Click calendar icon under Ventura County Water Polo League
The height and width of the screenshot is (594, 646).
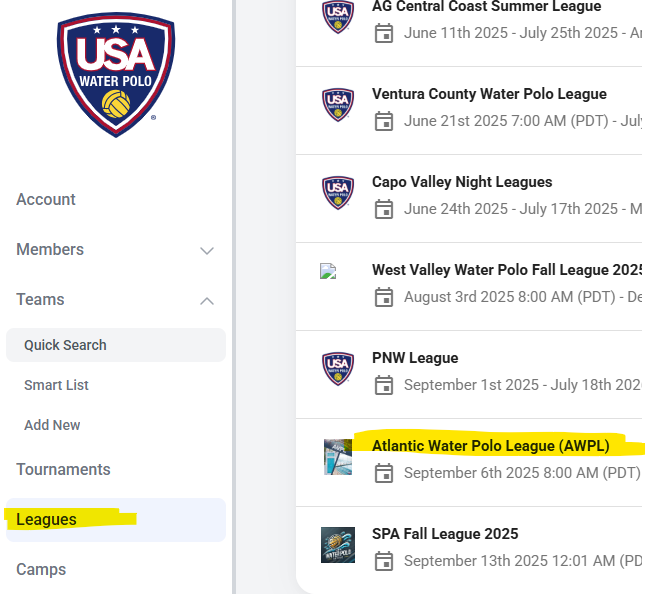coord(384,121)
